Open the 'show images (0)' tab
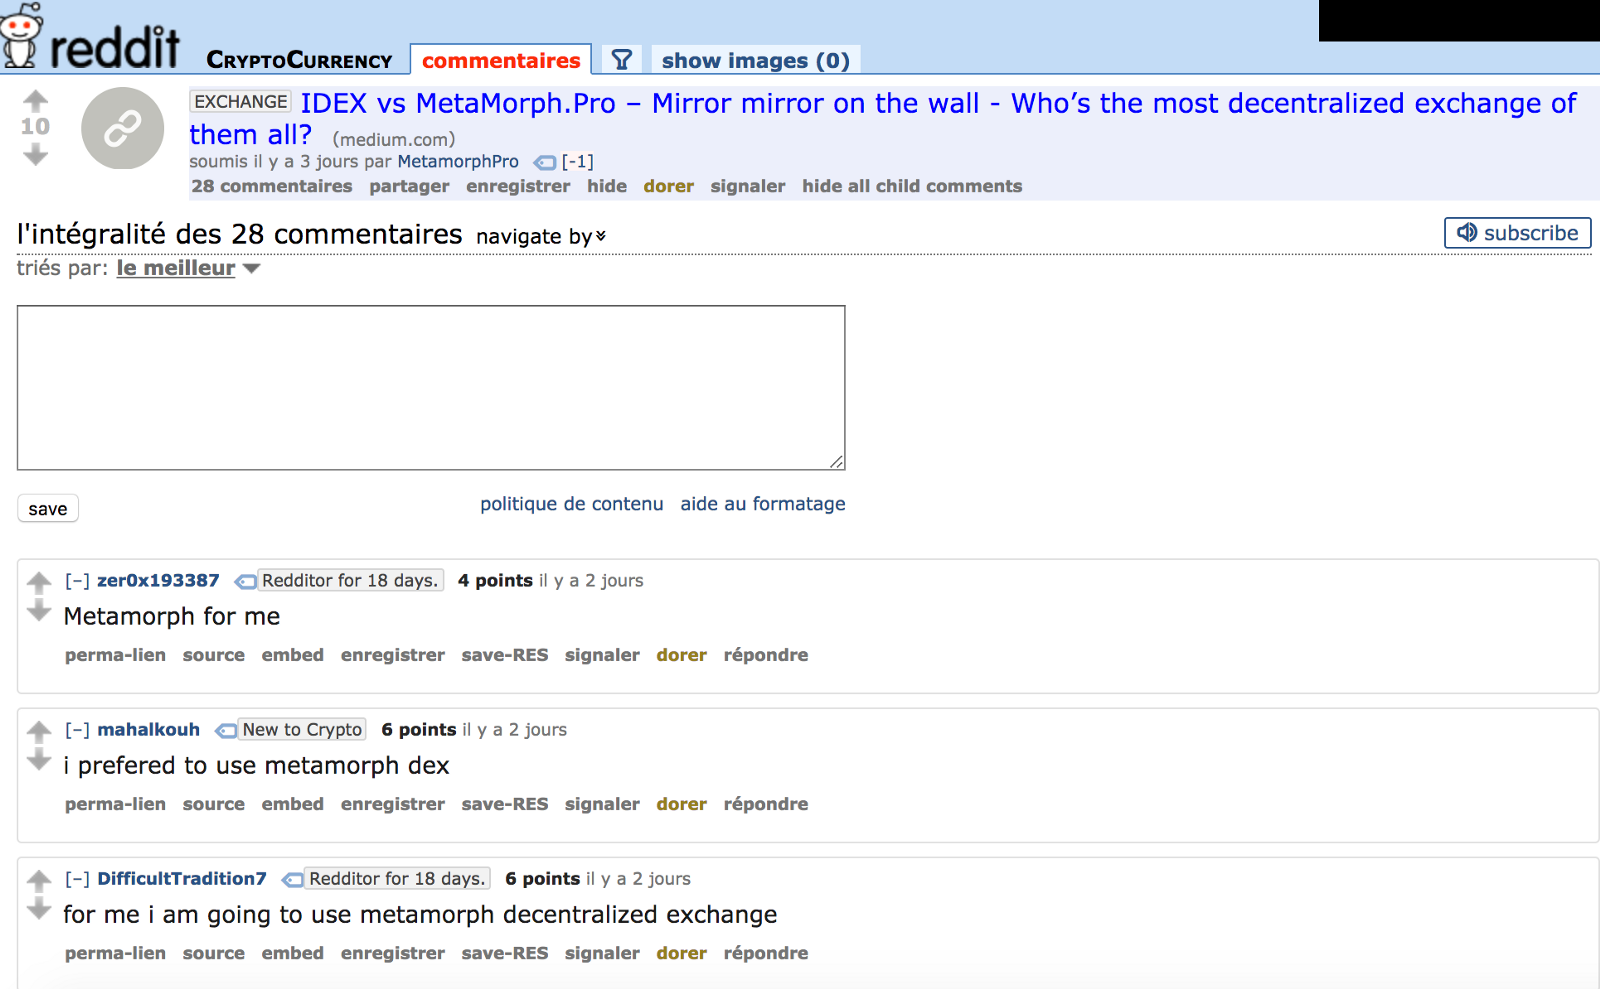Image resolution: width=1600 pixels, height=989 pixels. point(756,60)
